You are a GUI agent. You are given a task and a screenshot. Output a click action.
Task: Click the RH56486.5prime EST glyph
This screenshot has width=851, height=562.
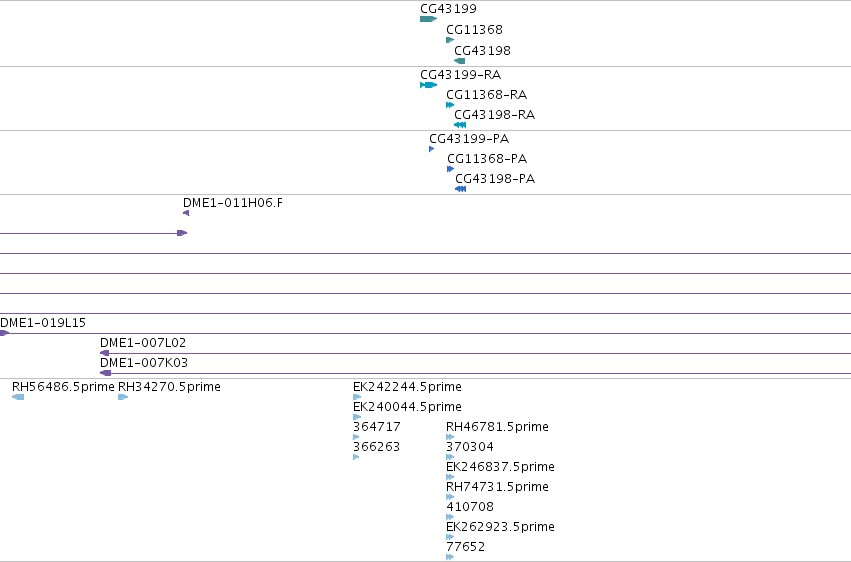[18, 397]
